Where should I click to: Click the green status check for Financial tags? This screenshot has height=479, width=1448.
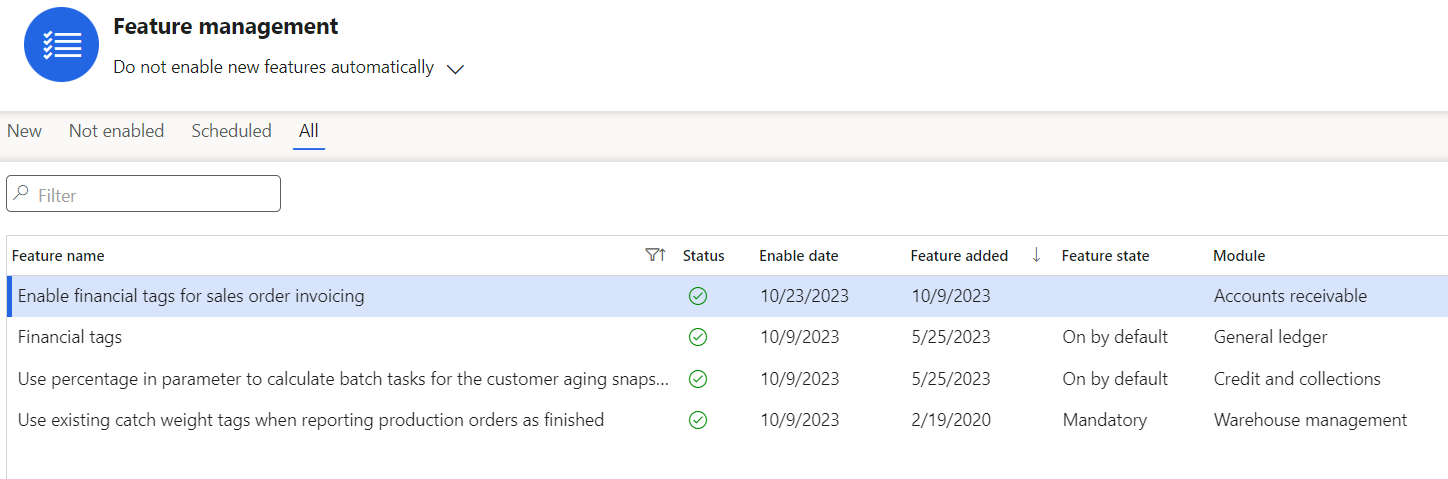click(698, 338)
